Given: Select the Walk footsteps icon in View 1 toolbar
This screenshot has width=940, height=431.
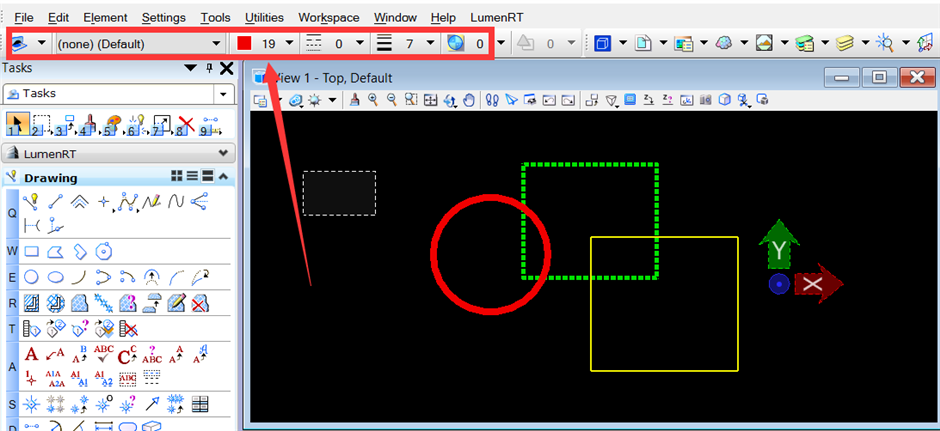Looking at the screenshot, I should tap(492, 100).
